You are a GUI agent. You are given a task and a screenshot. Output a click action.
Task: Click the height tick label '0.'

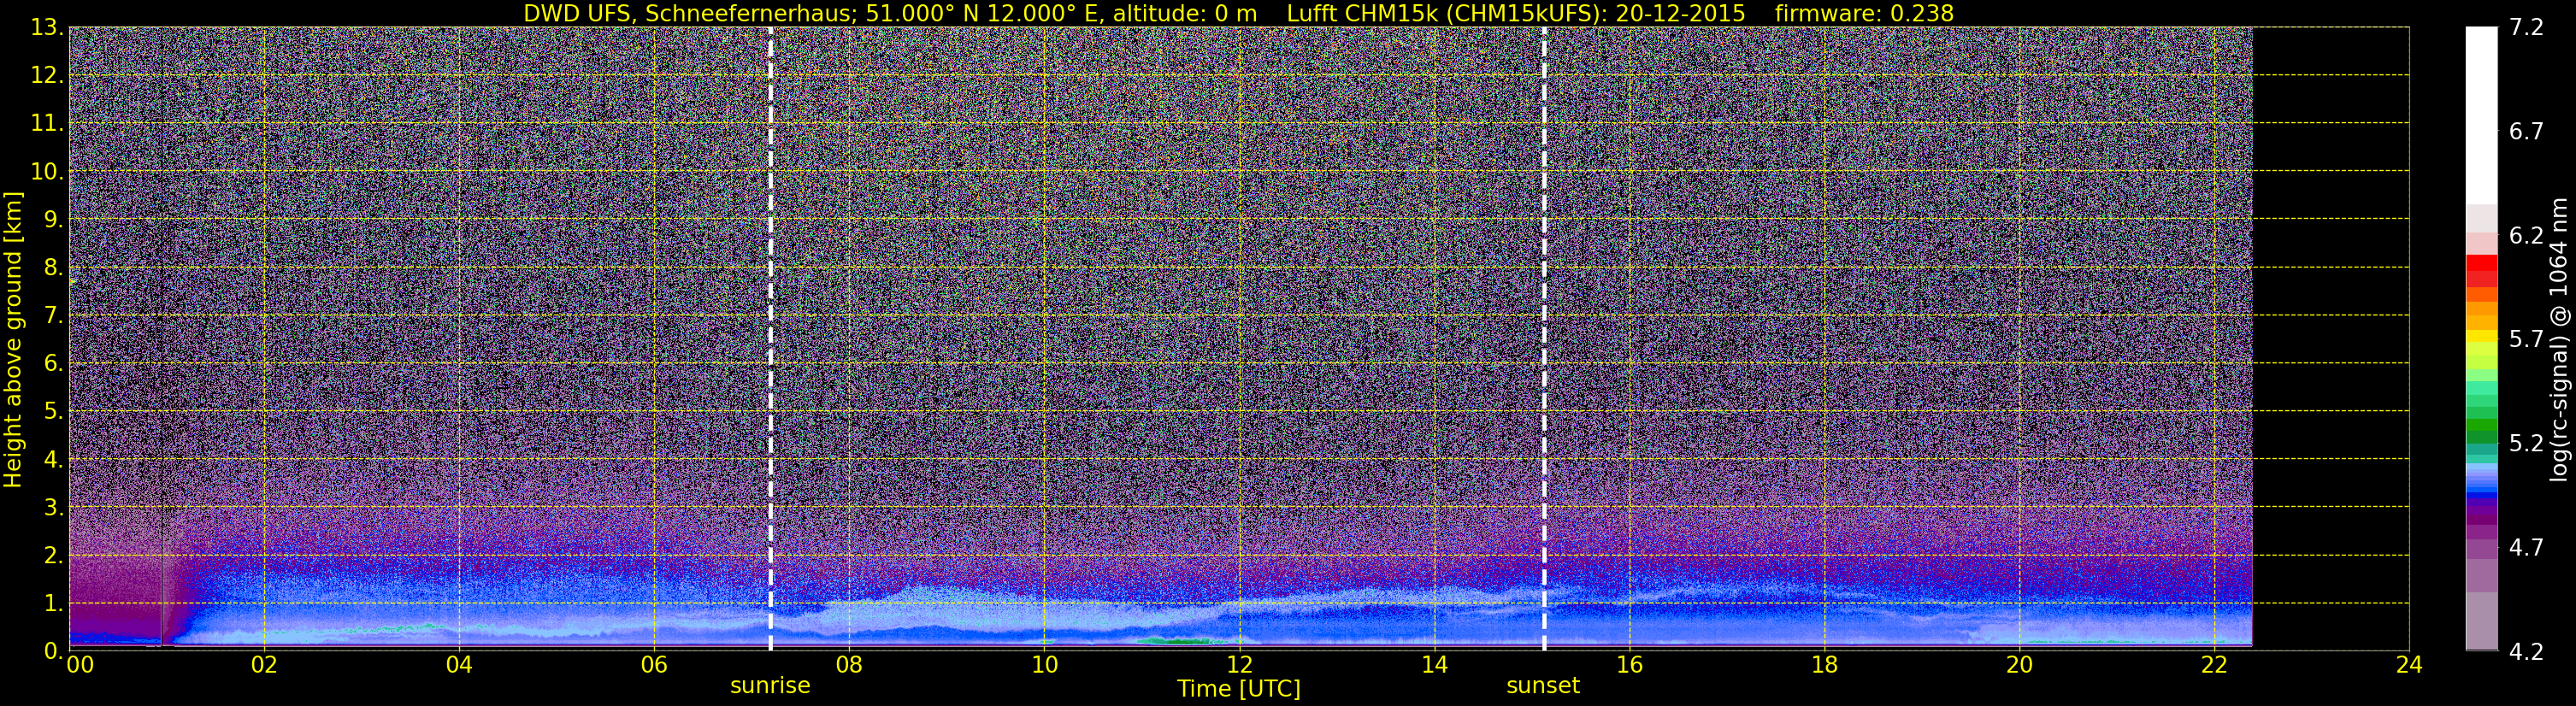click(x=53, y=650)
